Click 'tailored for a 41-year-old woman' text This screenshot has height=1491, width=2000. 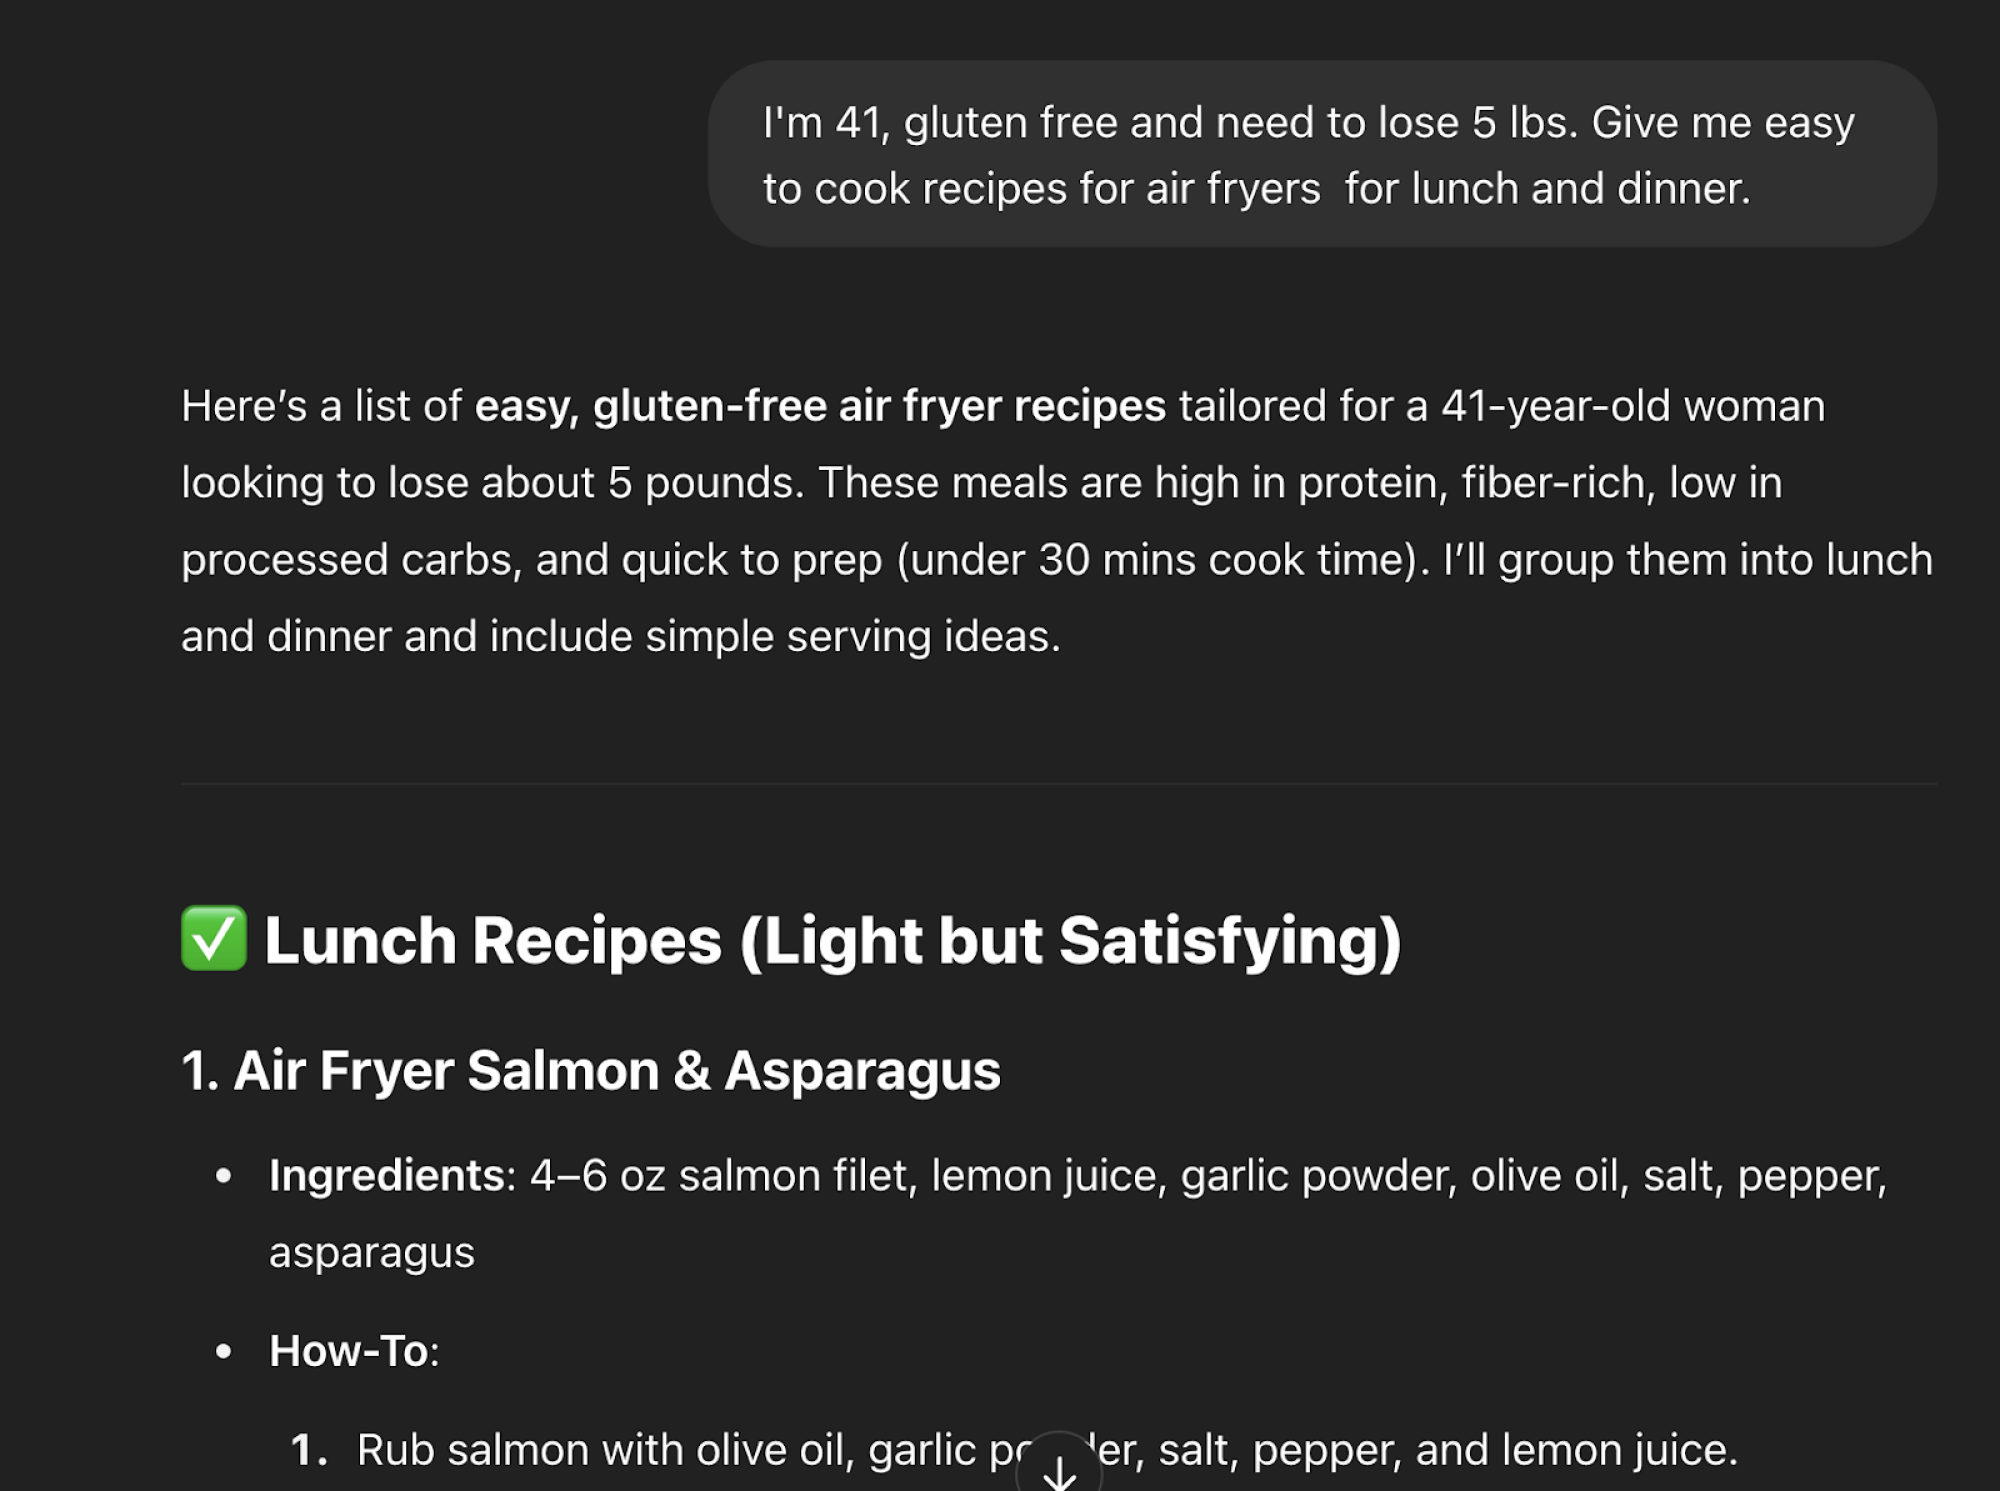1502,406
